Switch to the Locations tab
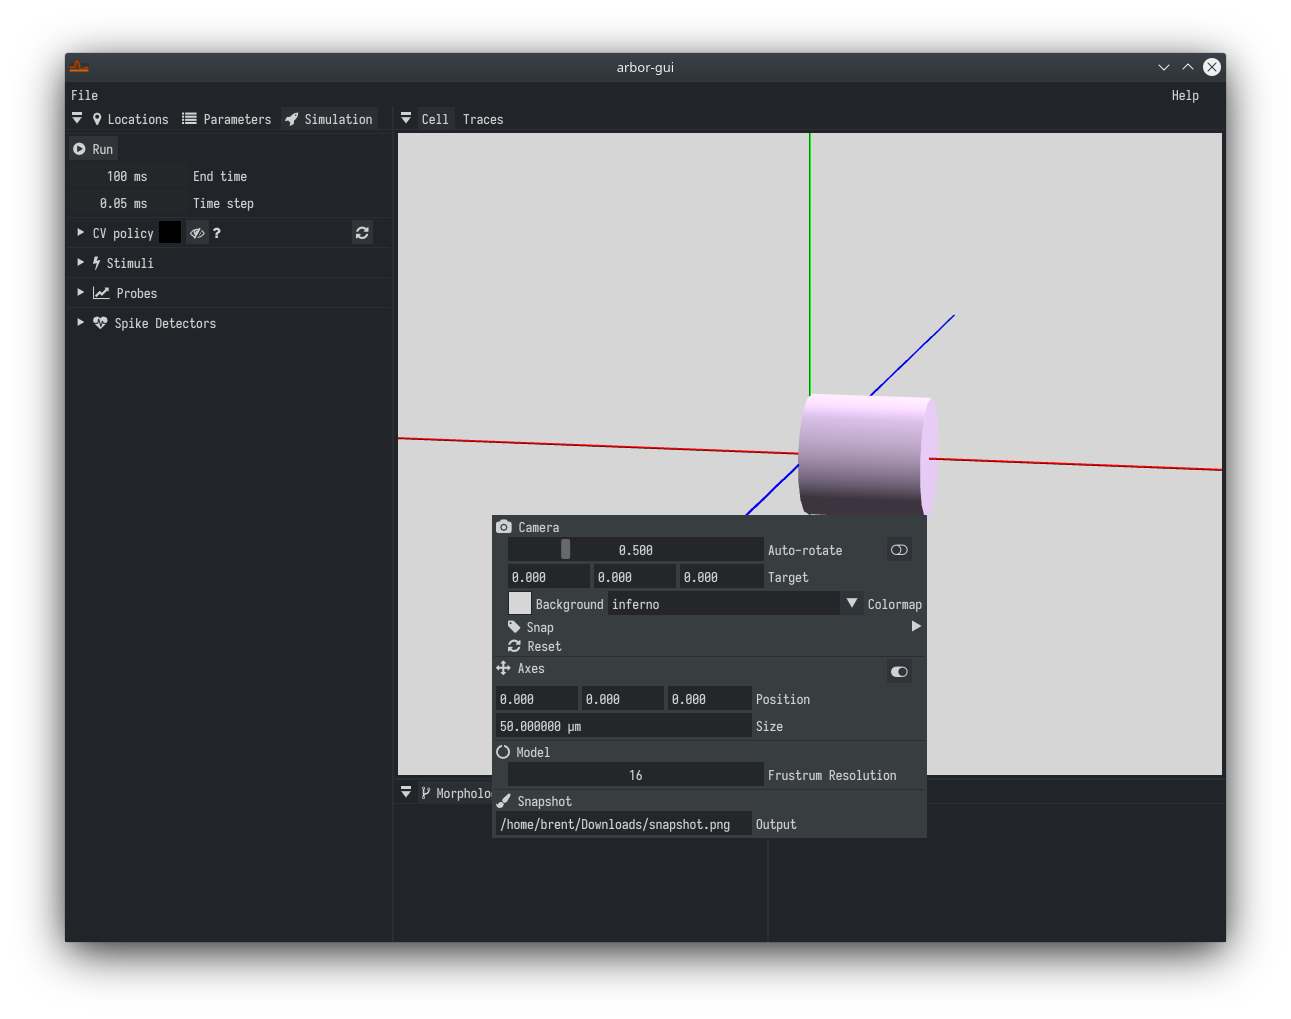The image size is (1291, 1019). [x=131, y=119]
